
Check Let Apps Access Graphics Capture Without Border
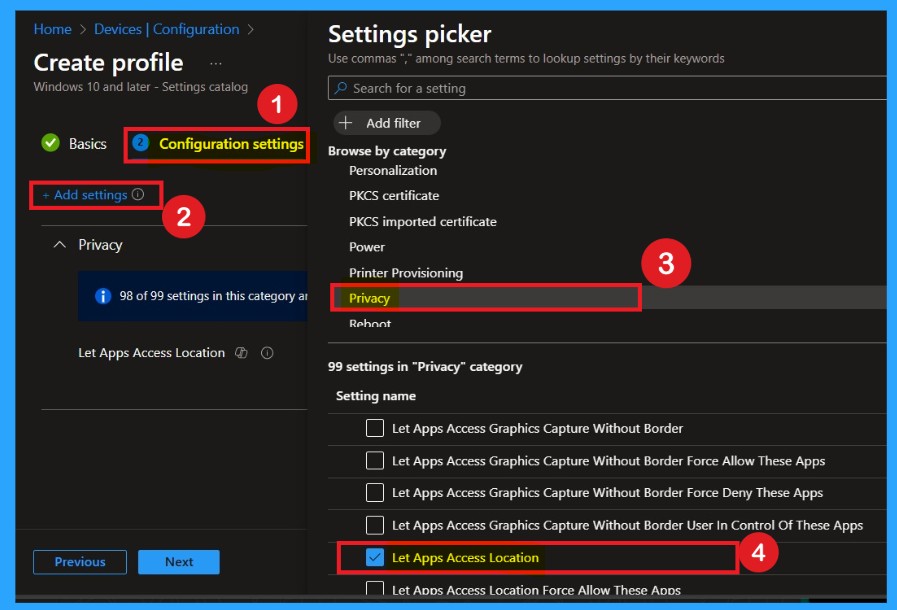click(375, 429)
